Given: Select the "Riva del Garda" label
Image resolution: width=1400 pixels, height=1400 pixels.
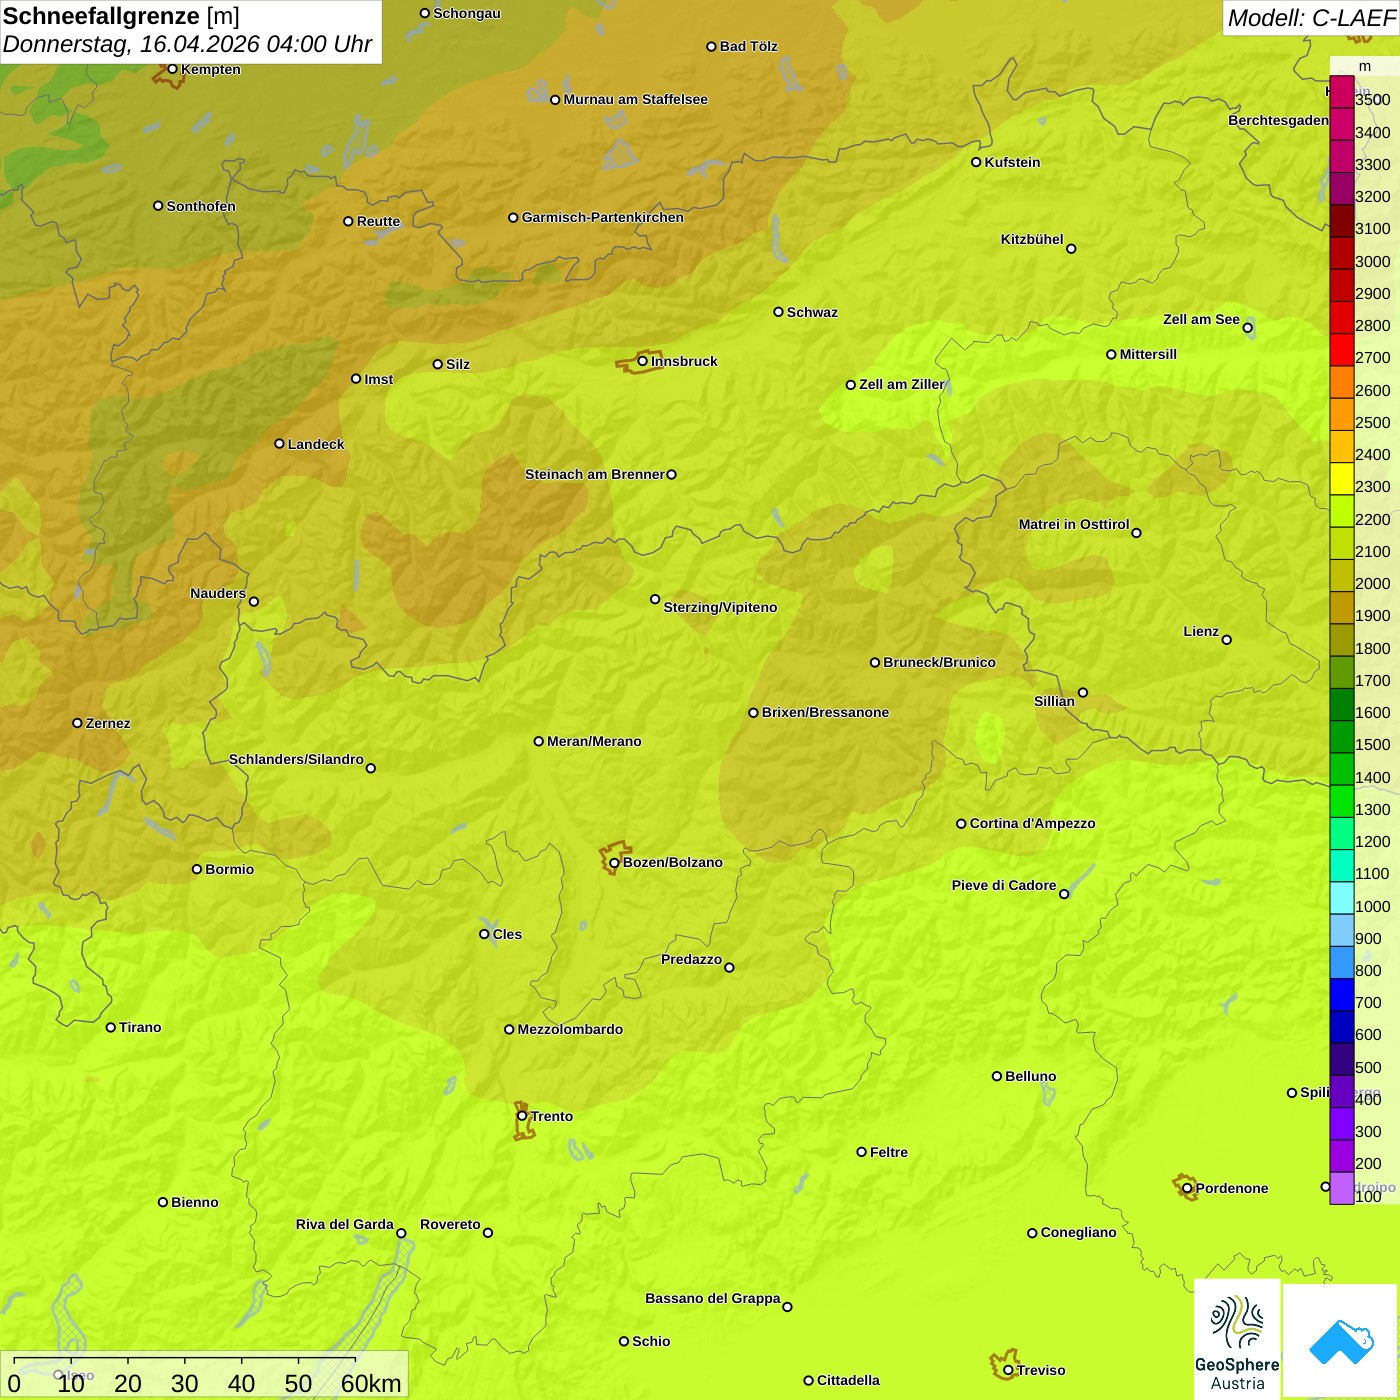Looking at the screenshot, I should point(345,1224).
